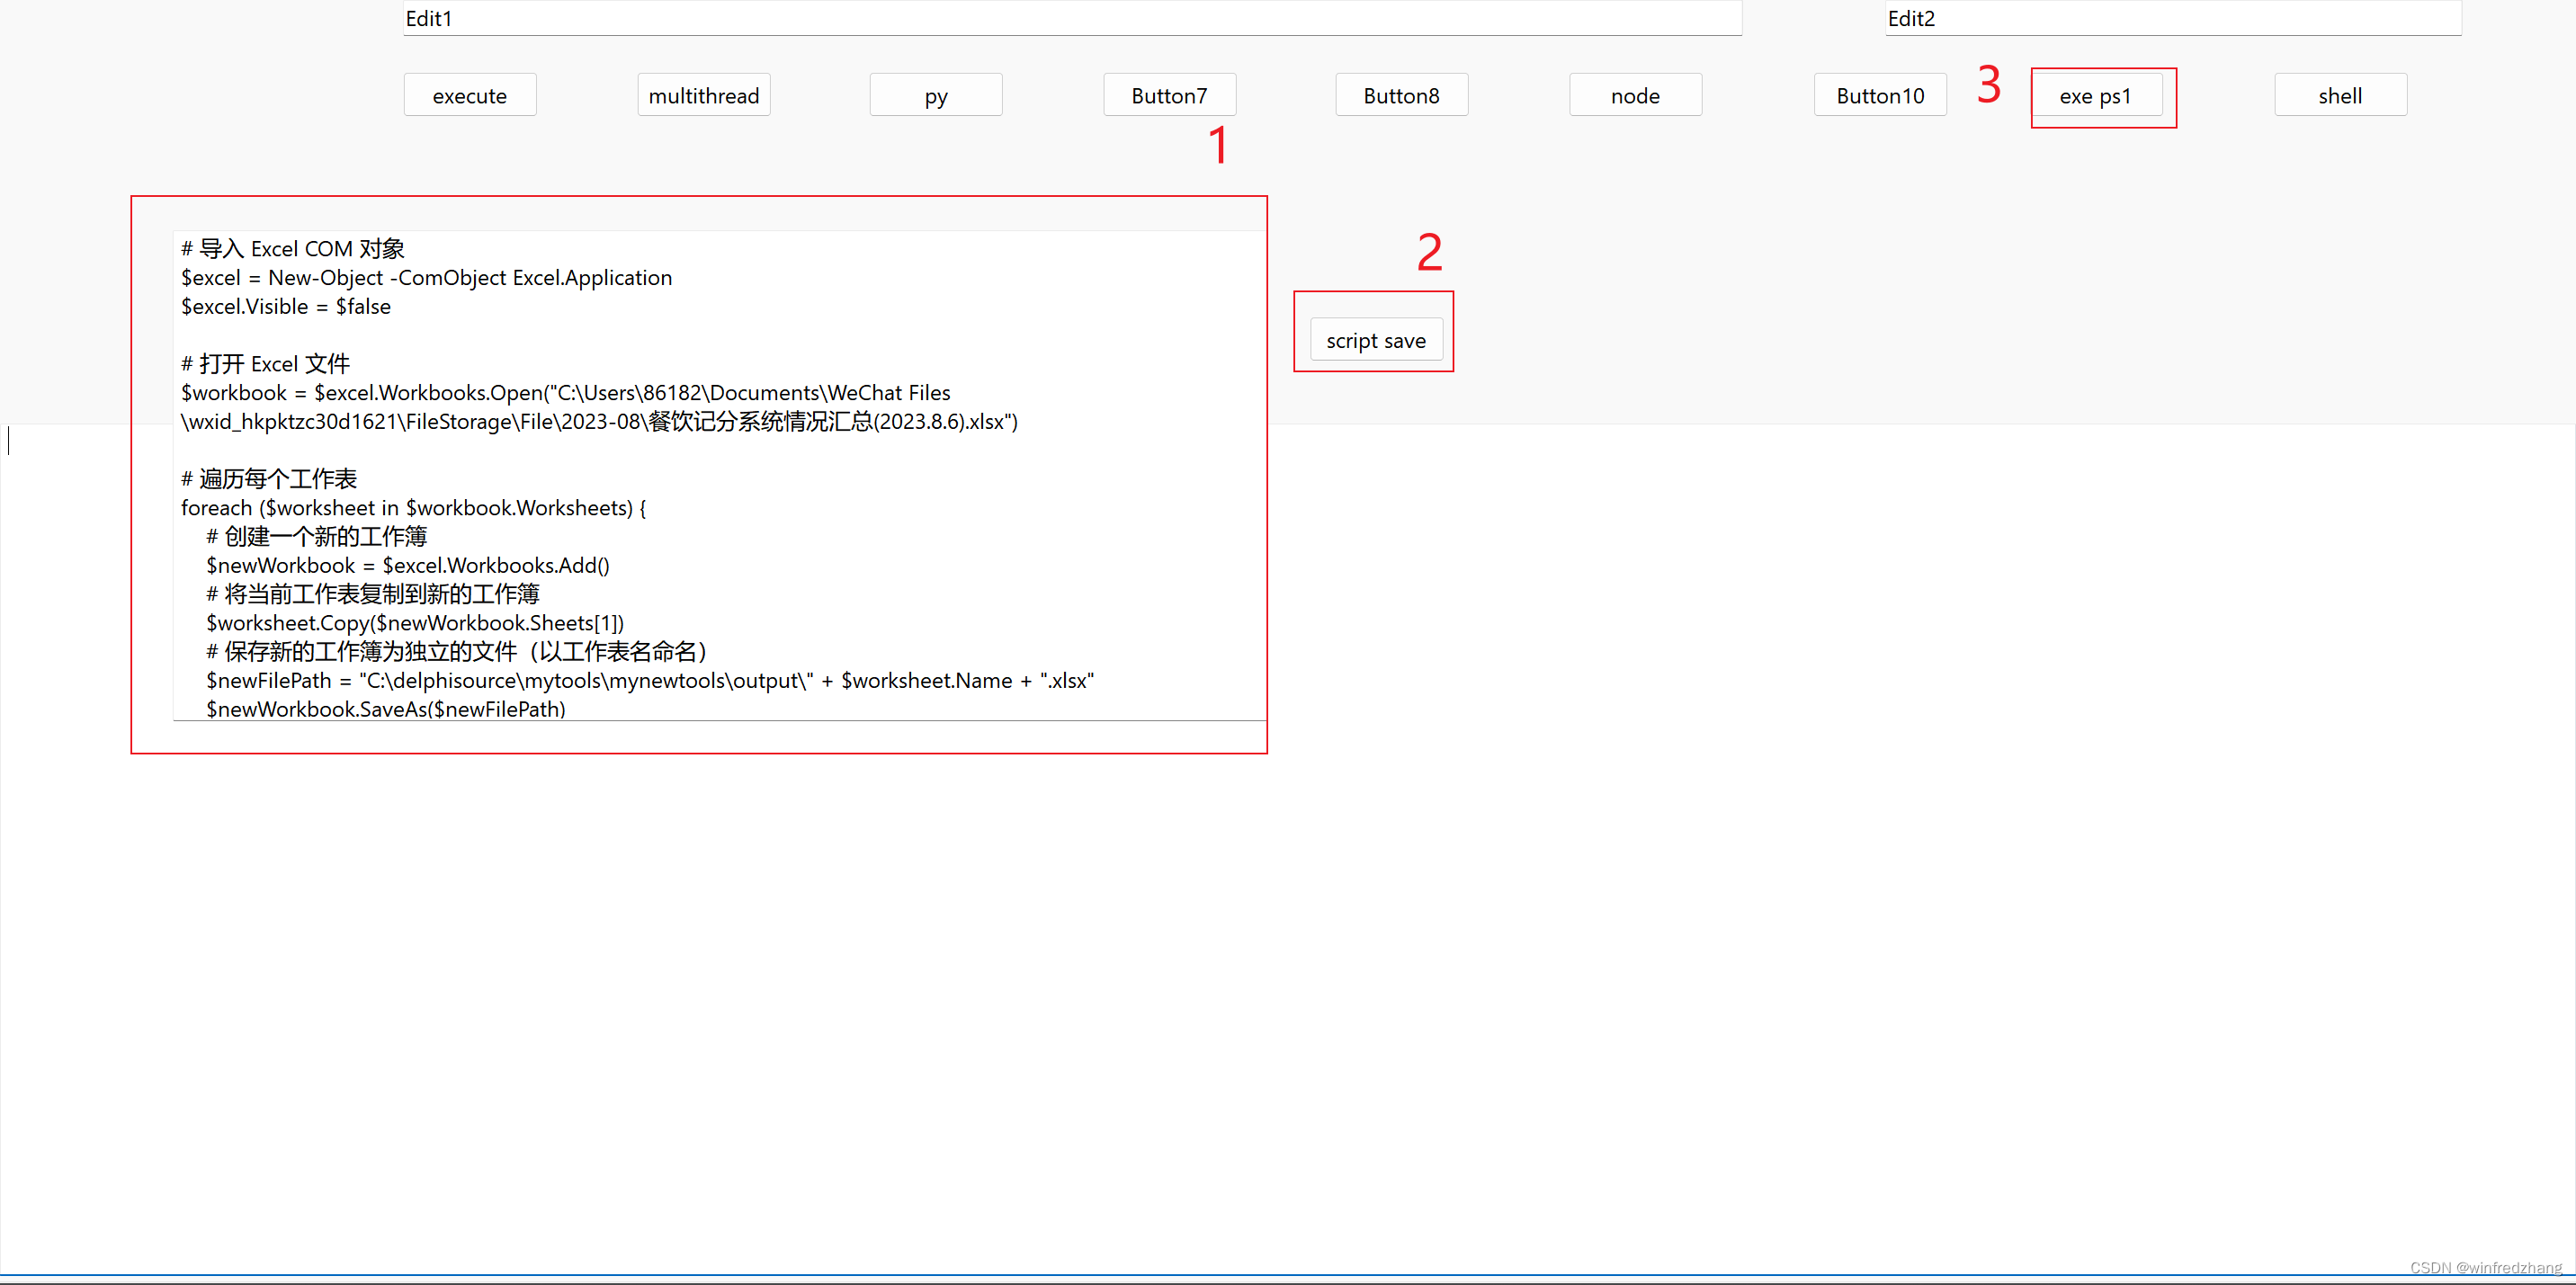Click the '$excel = New-Object -ComObject' line
2576x1285 pixels.
coord(427,277)
